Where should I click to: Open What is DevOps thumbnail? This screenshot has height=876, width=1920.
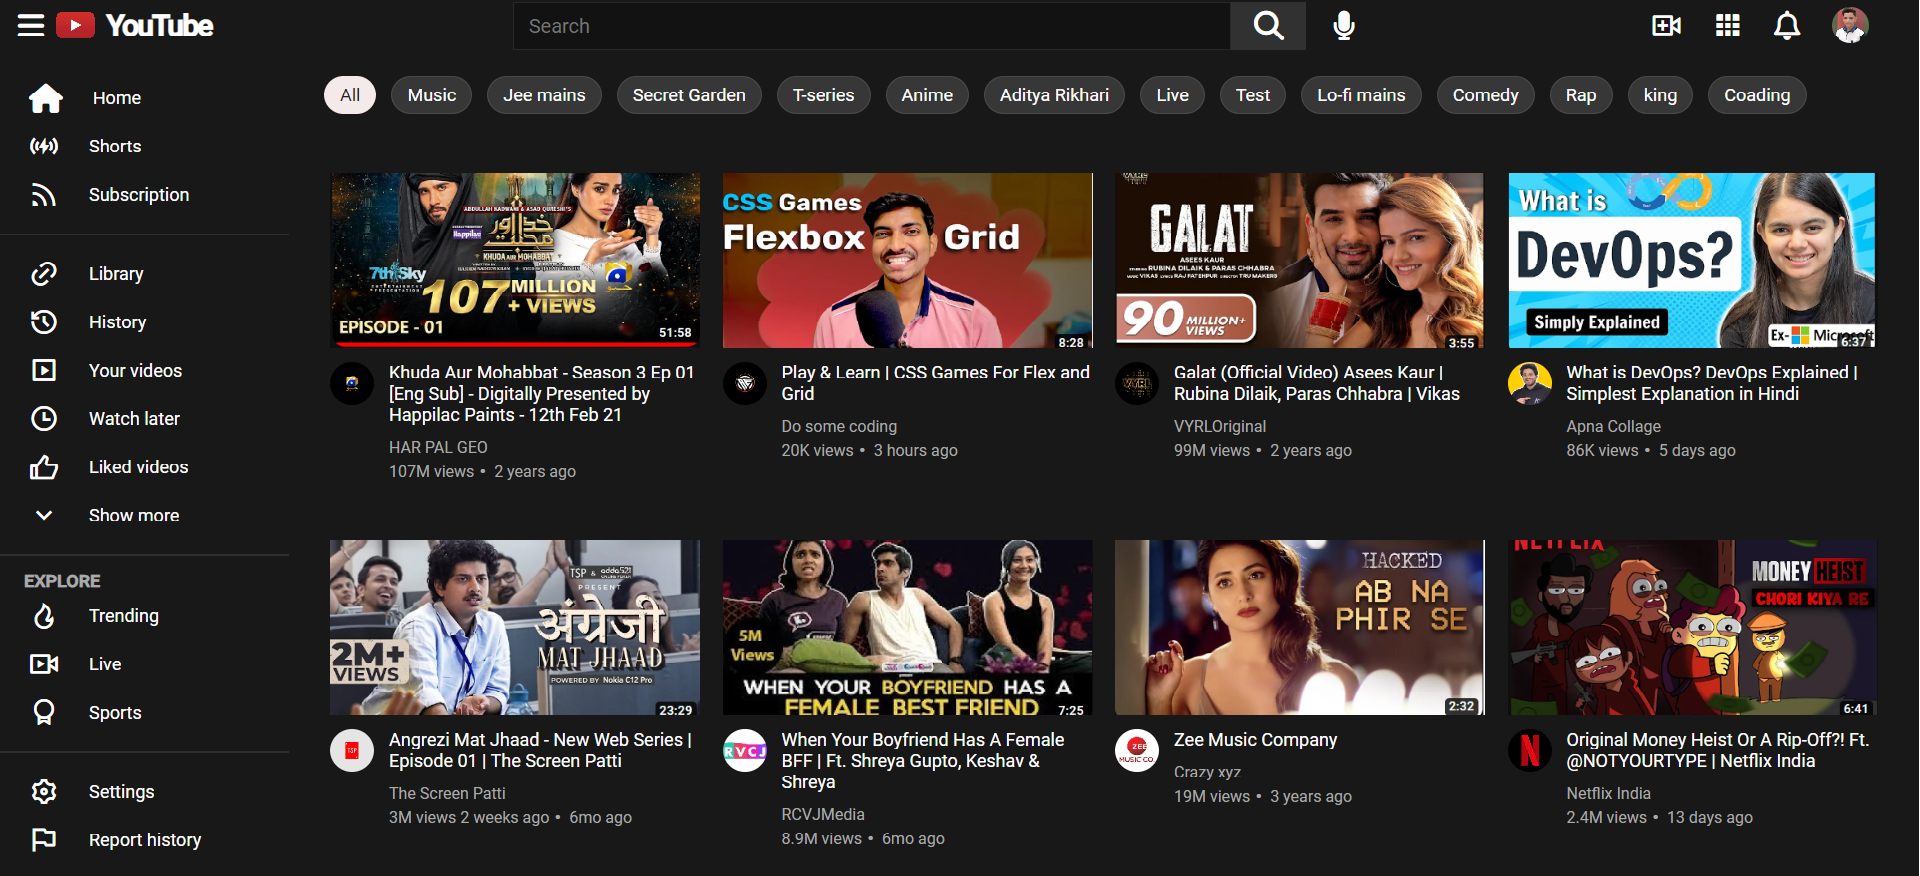1692,260
